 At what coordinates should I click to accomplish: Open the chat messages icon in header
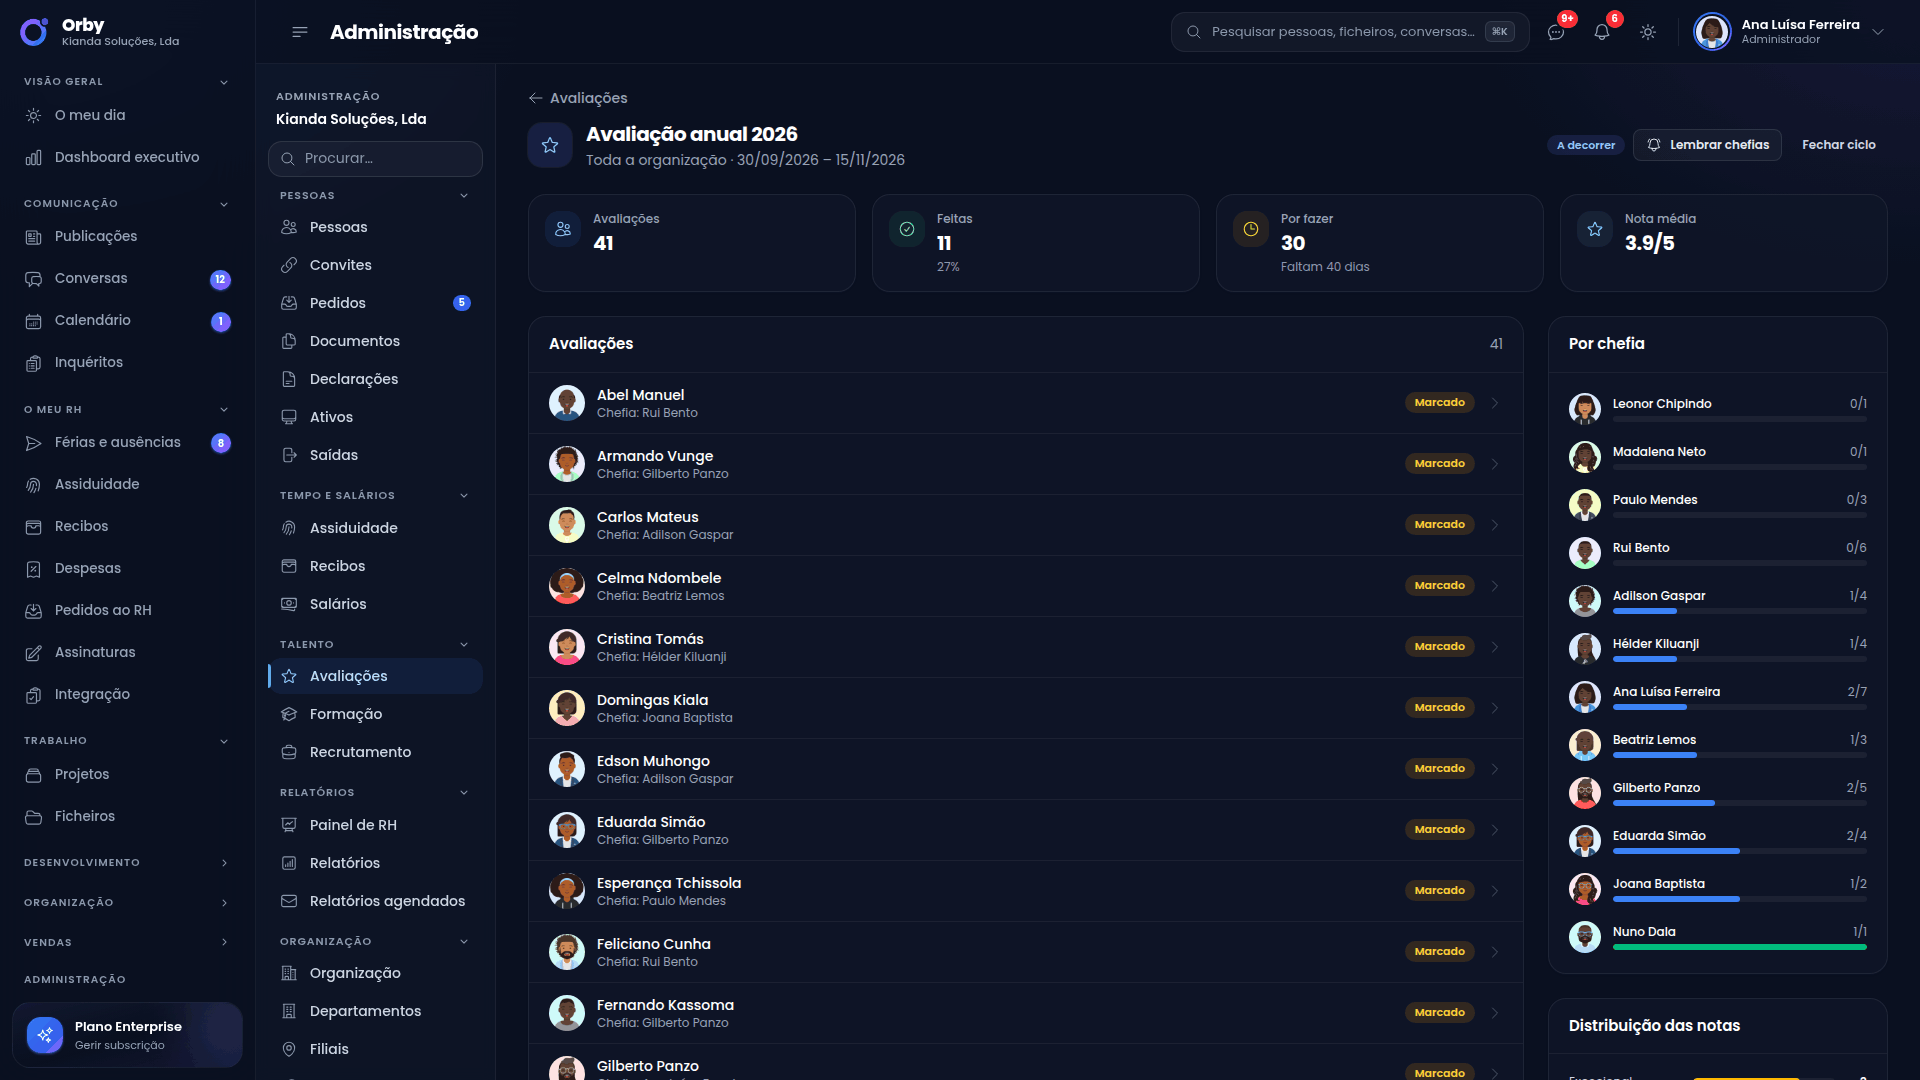click(x=1556, y=32)
